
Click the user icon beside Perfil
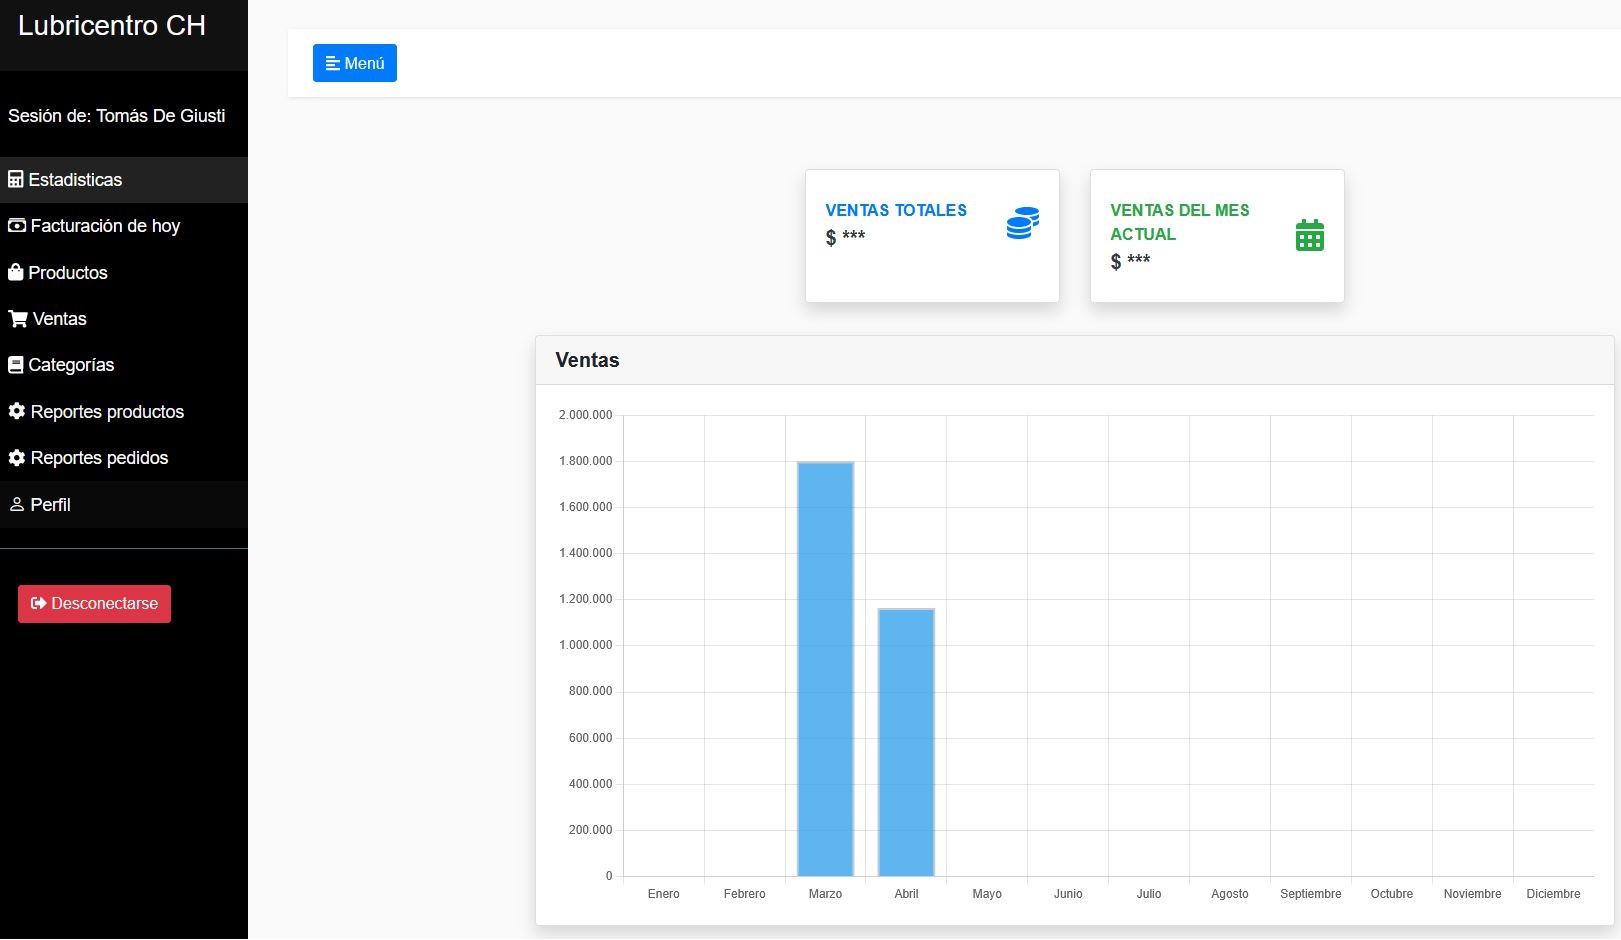click(17, 505)
